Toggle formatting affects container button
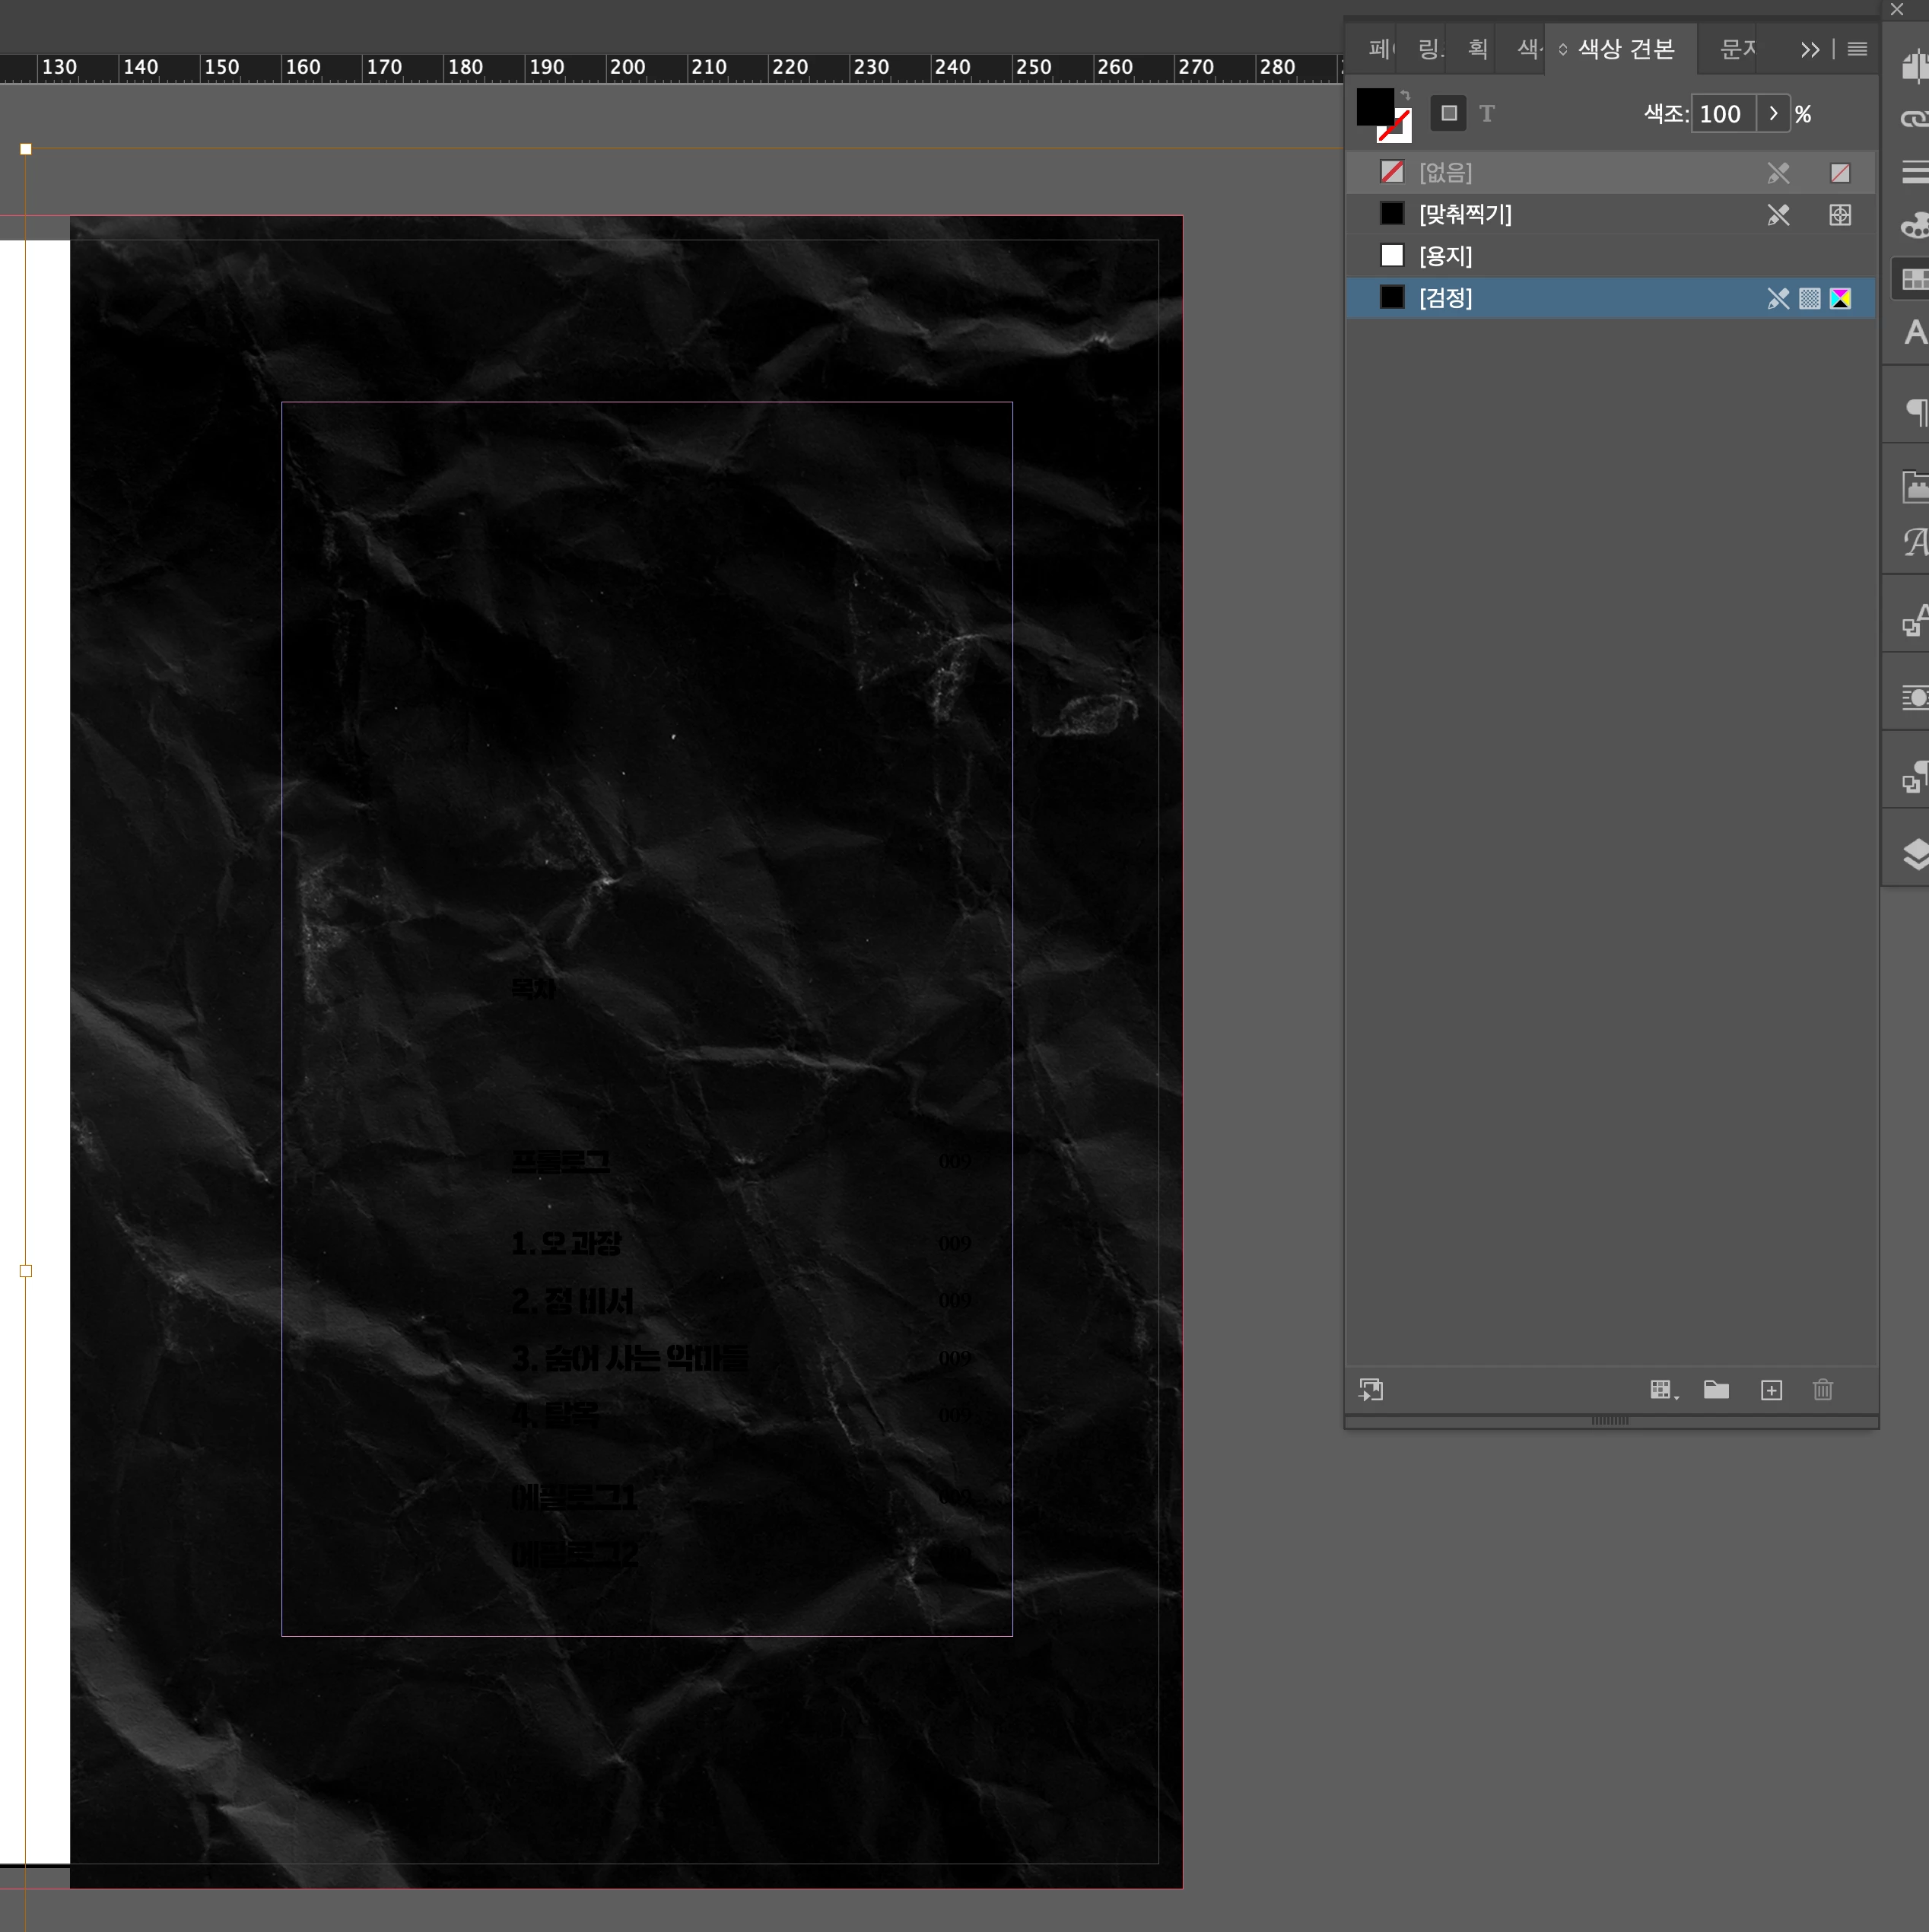The width and height of the screenshot is (1929, 1932). pyautogui.click(x=1448, y=113)
